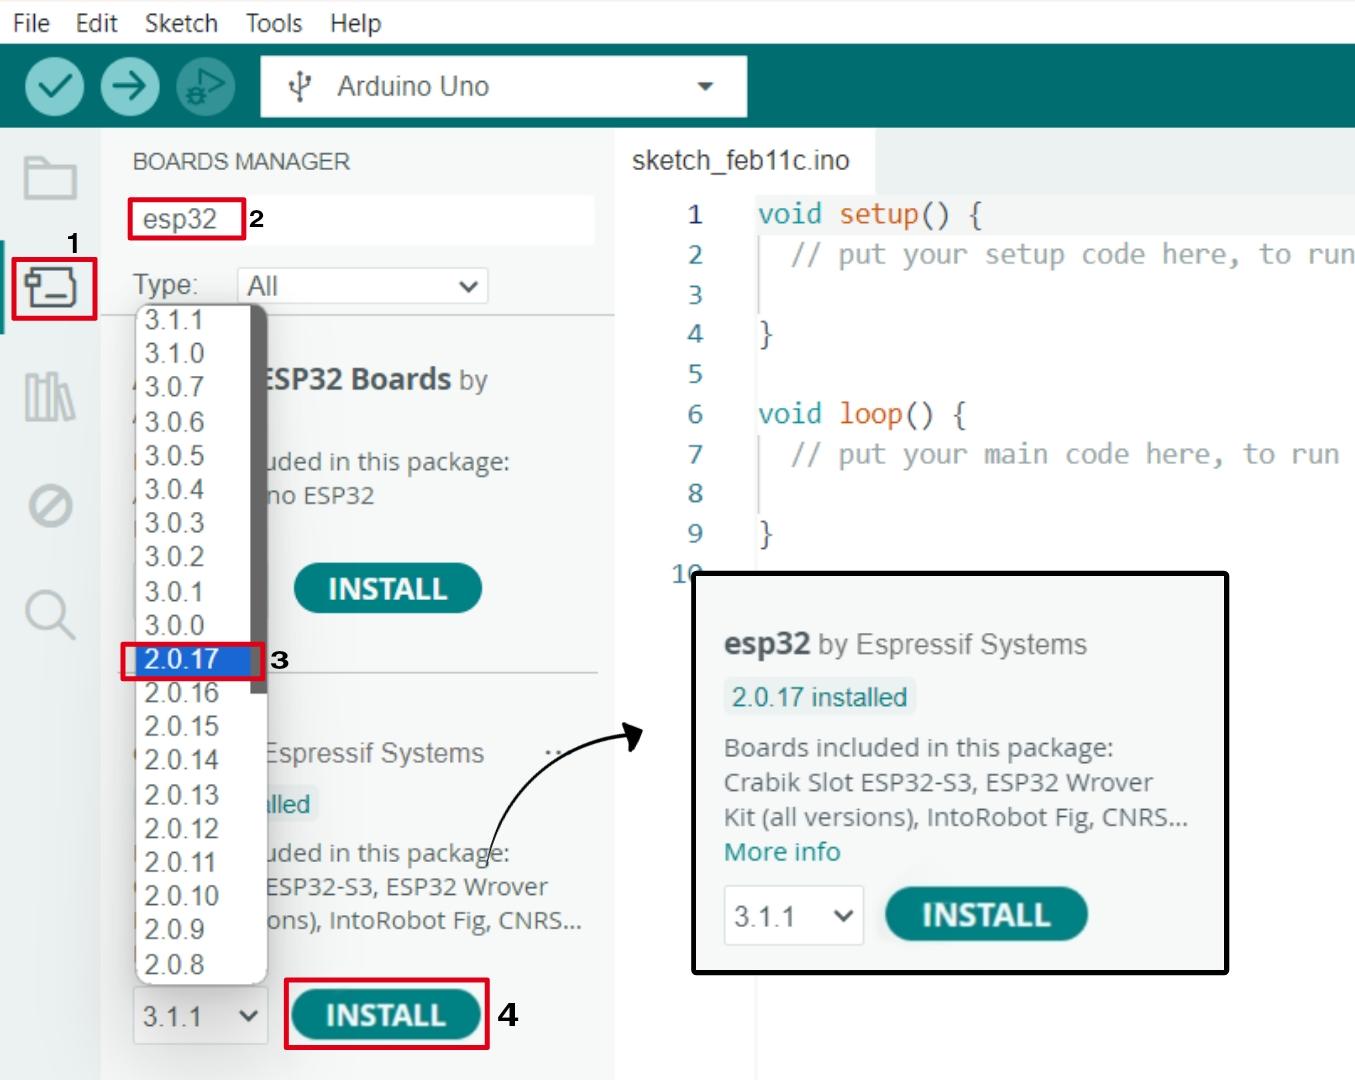Follow the More info link

[x=782, y=852]
